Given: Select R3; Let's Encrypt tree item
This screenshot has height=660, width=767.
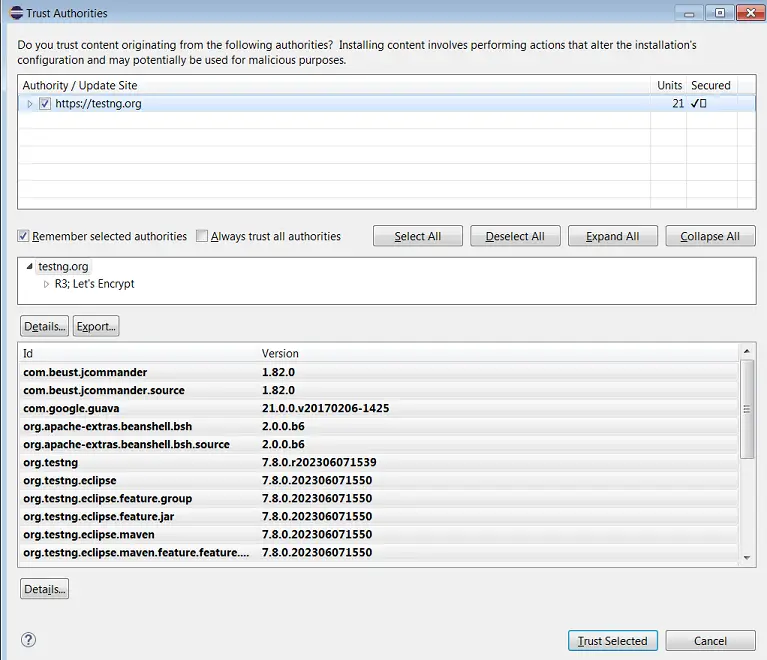Looking at the screenshot, I should pyautogui.click(x=94, y=284).
